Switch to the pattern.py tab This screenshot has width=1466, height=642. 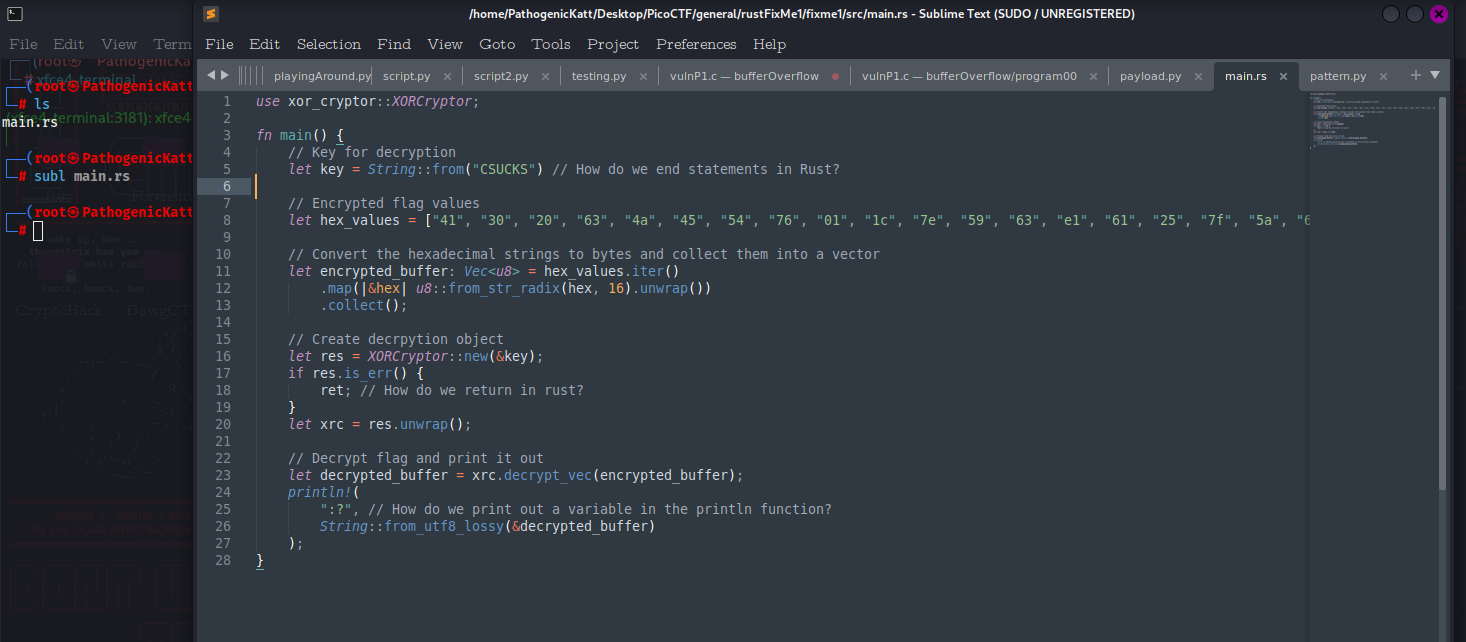tap(1337, 76)
